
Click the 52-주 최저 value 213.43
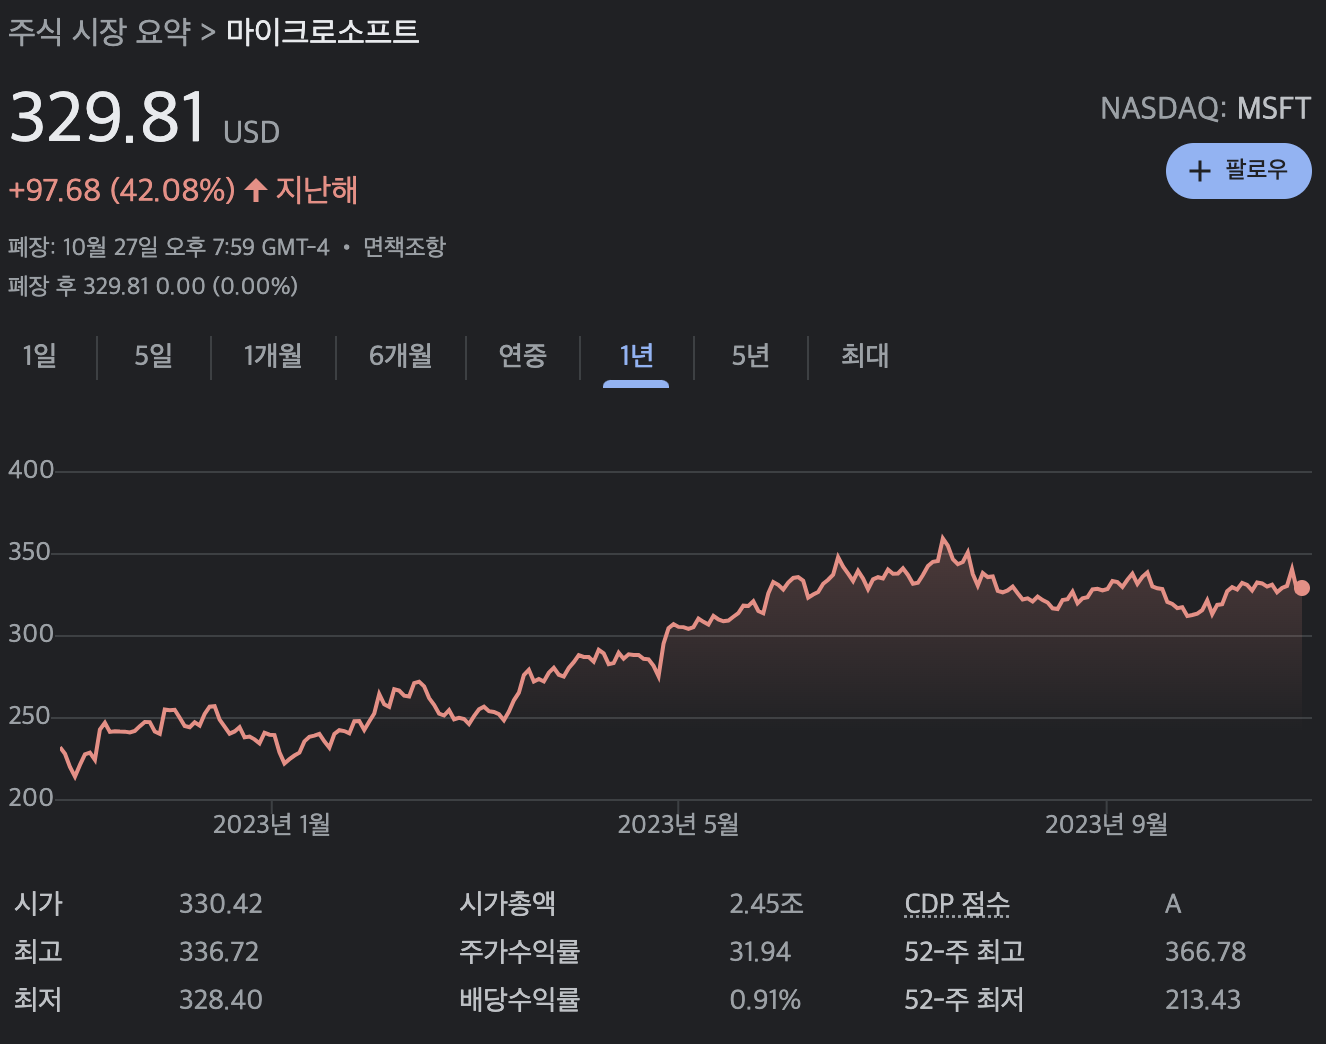pos(1203,1000)
